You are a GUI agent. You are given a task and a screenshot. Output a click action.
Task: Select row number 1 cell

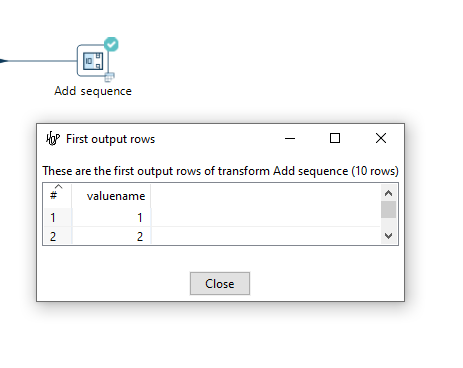click(57, 217)
